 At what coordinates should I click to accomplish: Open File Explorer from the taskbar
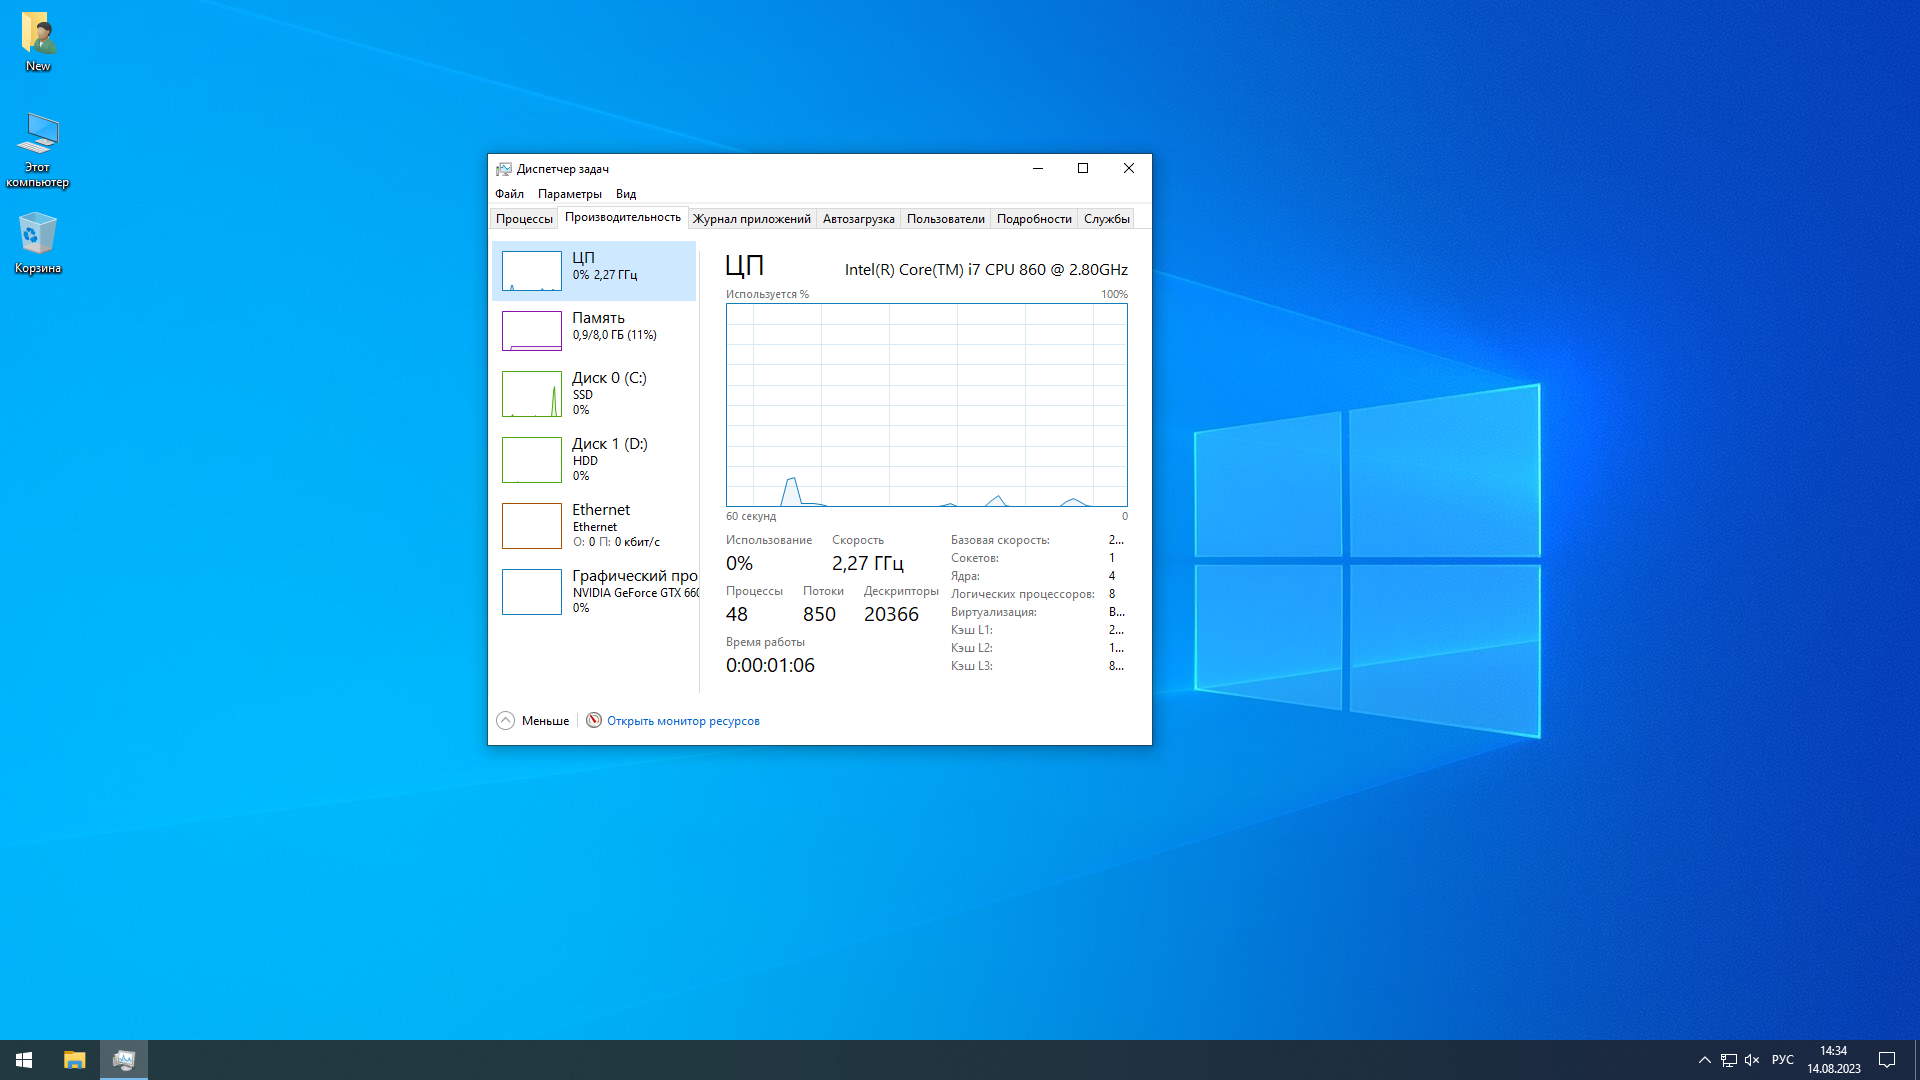point(75,1060)
